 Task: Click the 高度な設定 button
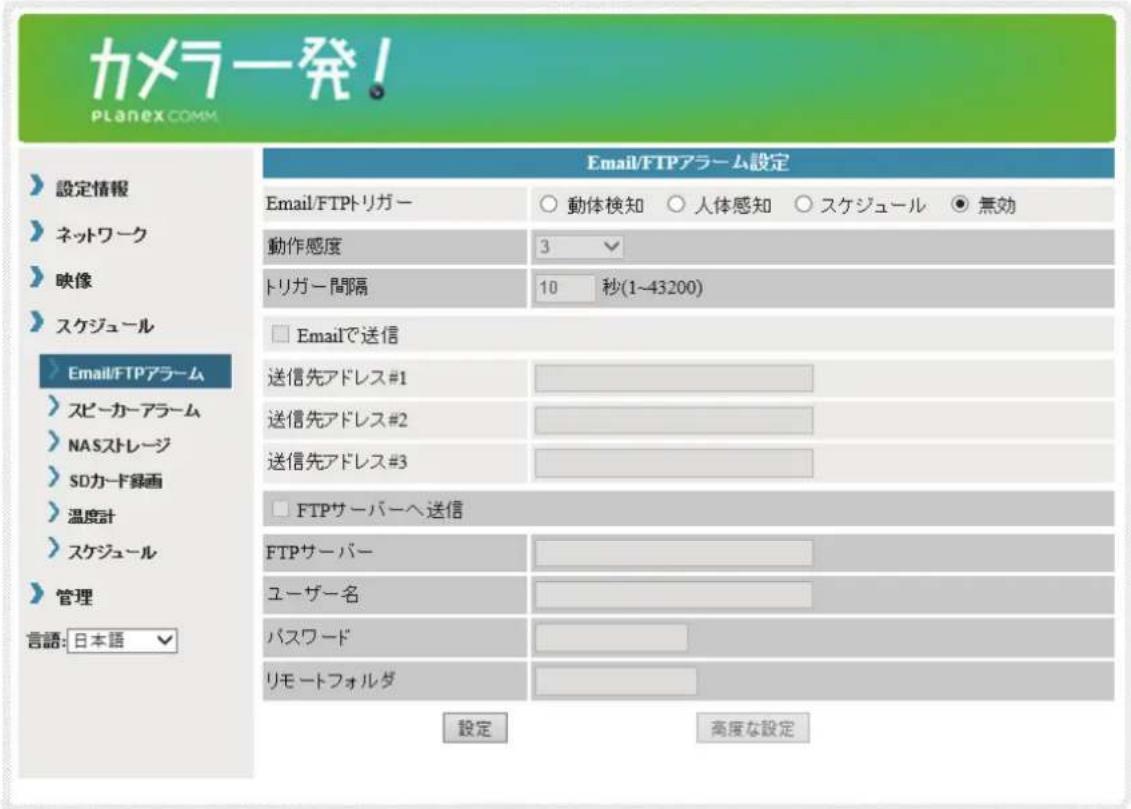[752, 728]
